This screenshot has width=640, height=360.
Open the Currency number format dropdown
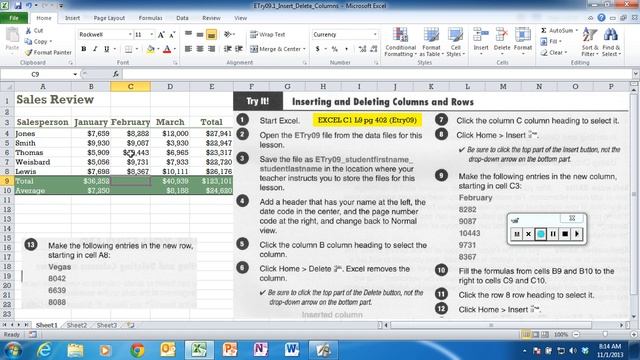(x=375, y=35)
